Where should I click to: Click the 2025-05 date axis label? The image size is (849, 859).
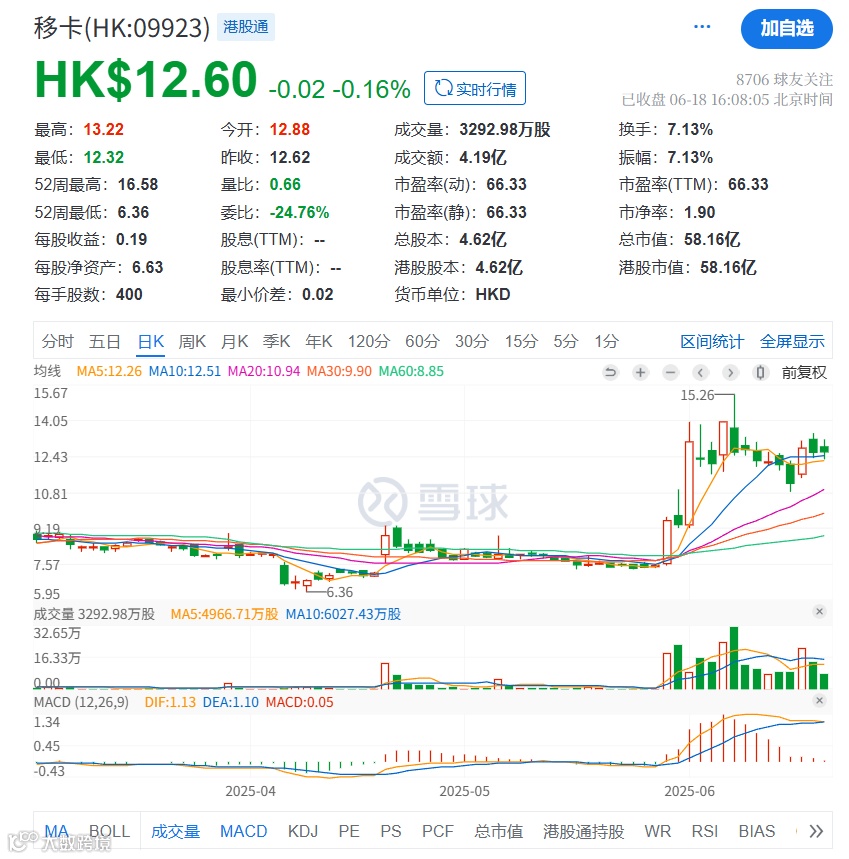464,792
